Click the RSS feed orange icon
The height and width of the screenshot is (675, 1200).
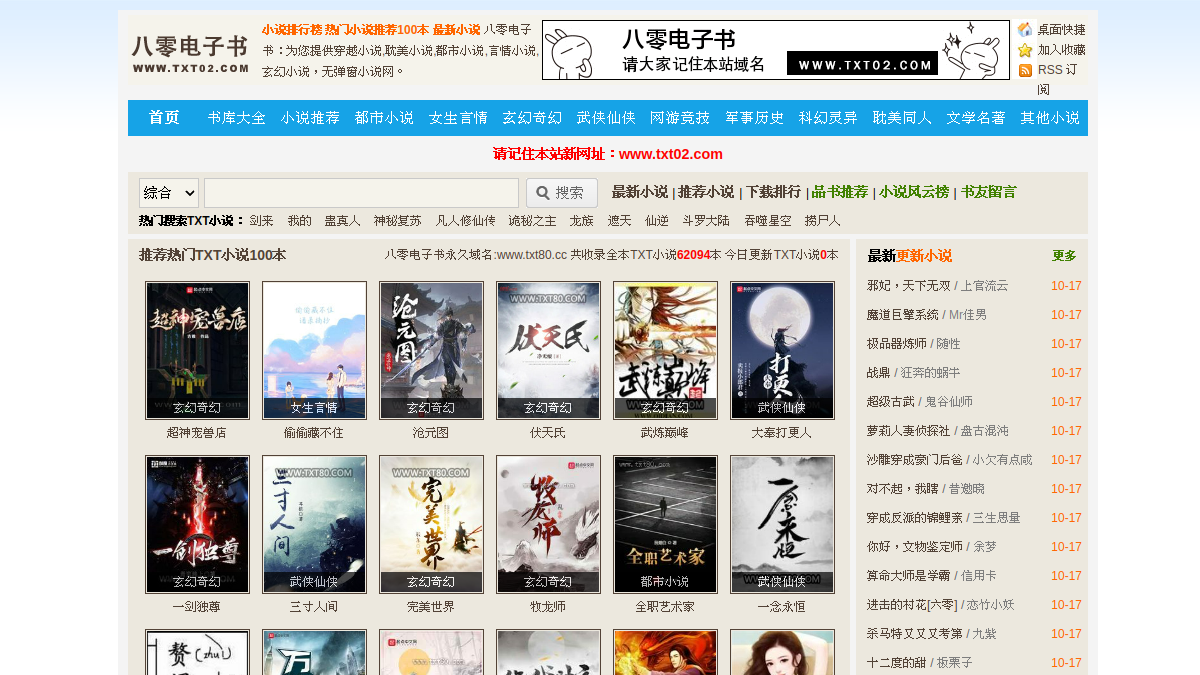click(1025, 70)
